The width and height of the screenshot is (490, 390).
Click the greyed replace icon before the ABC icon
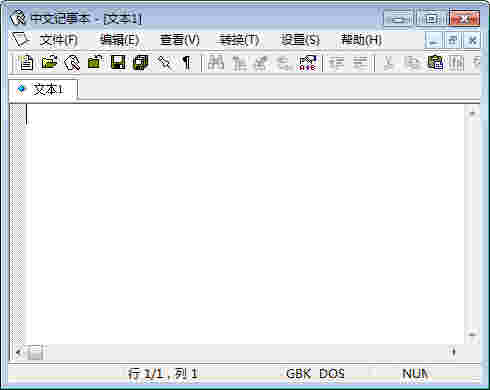pyautogui.click(x=261, y=63)
